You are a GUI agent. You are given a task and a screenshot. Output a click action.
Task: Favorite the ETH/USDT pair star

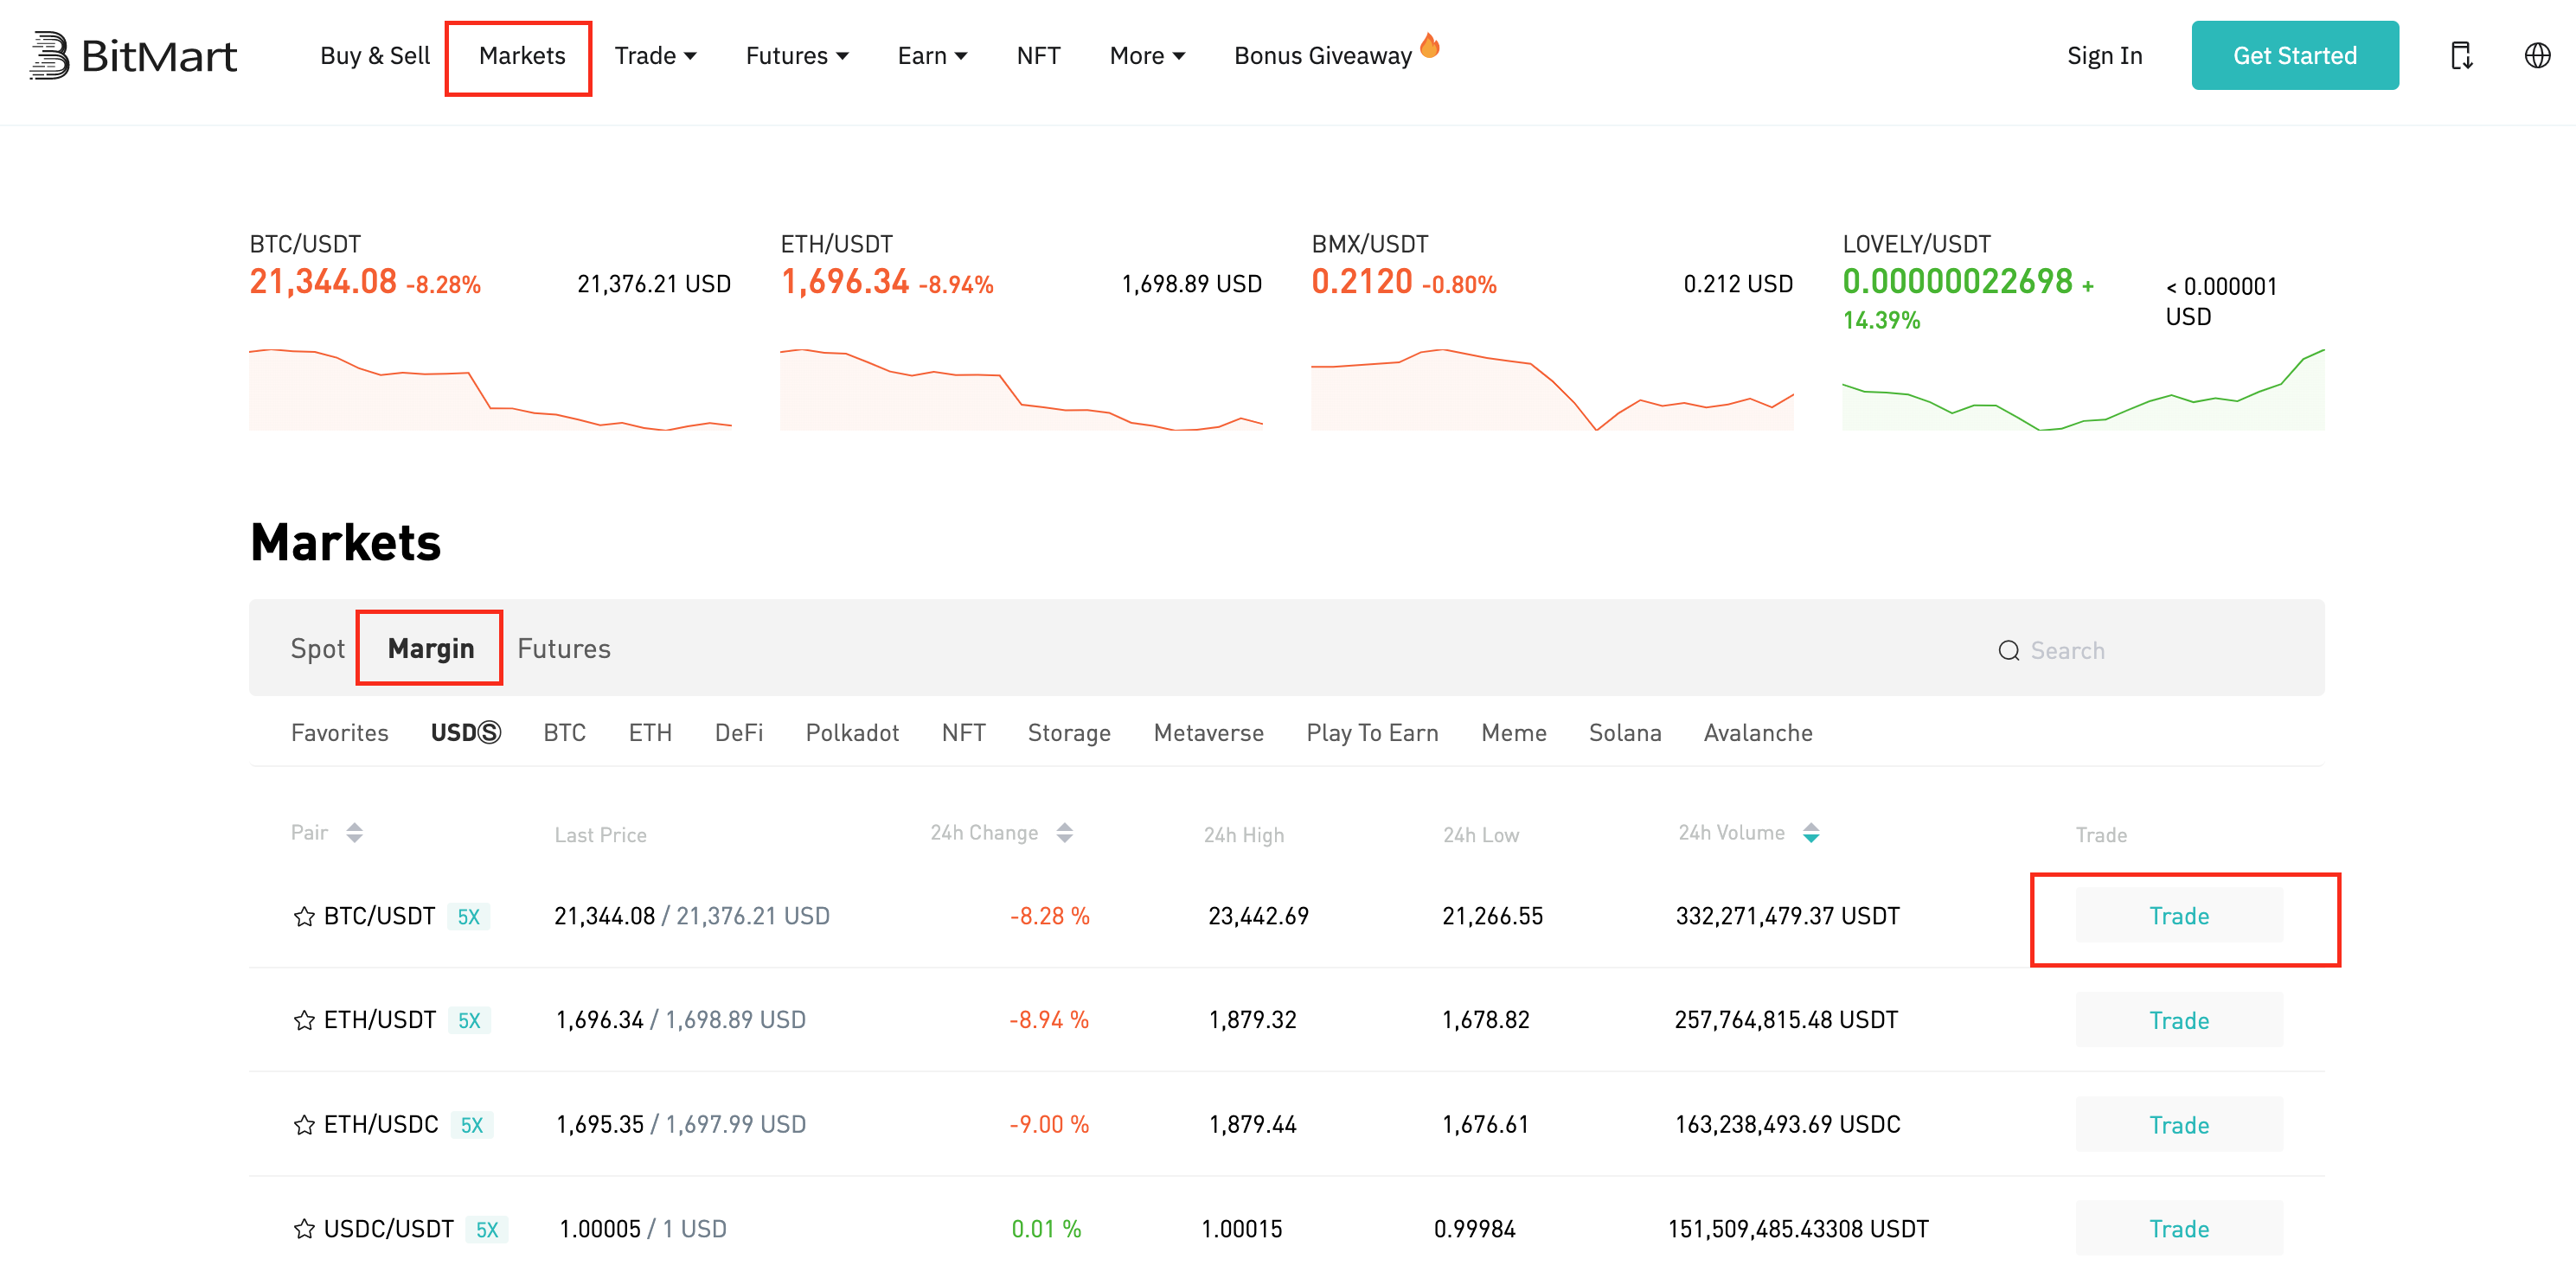(x=304, y=1020)
